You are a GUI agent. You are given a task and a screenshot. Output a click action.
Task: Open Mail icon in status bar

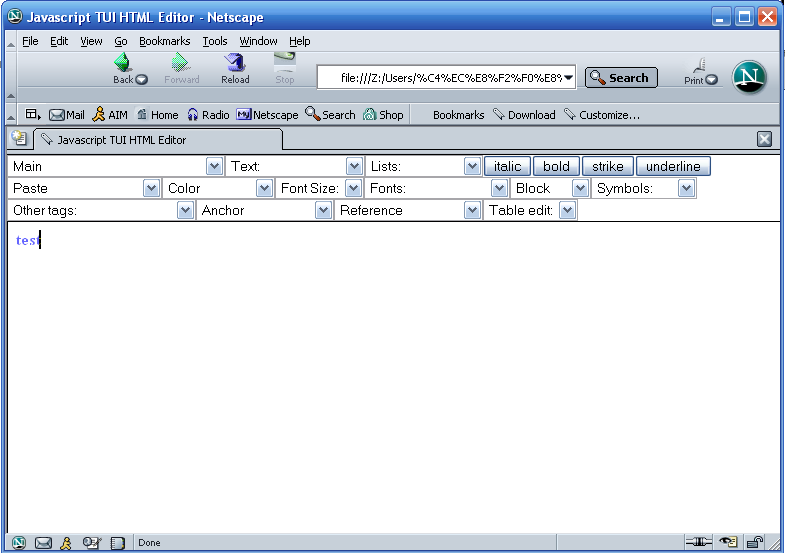pos(43,542)
